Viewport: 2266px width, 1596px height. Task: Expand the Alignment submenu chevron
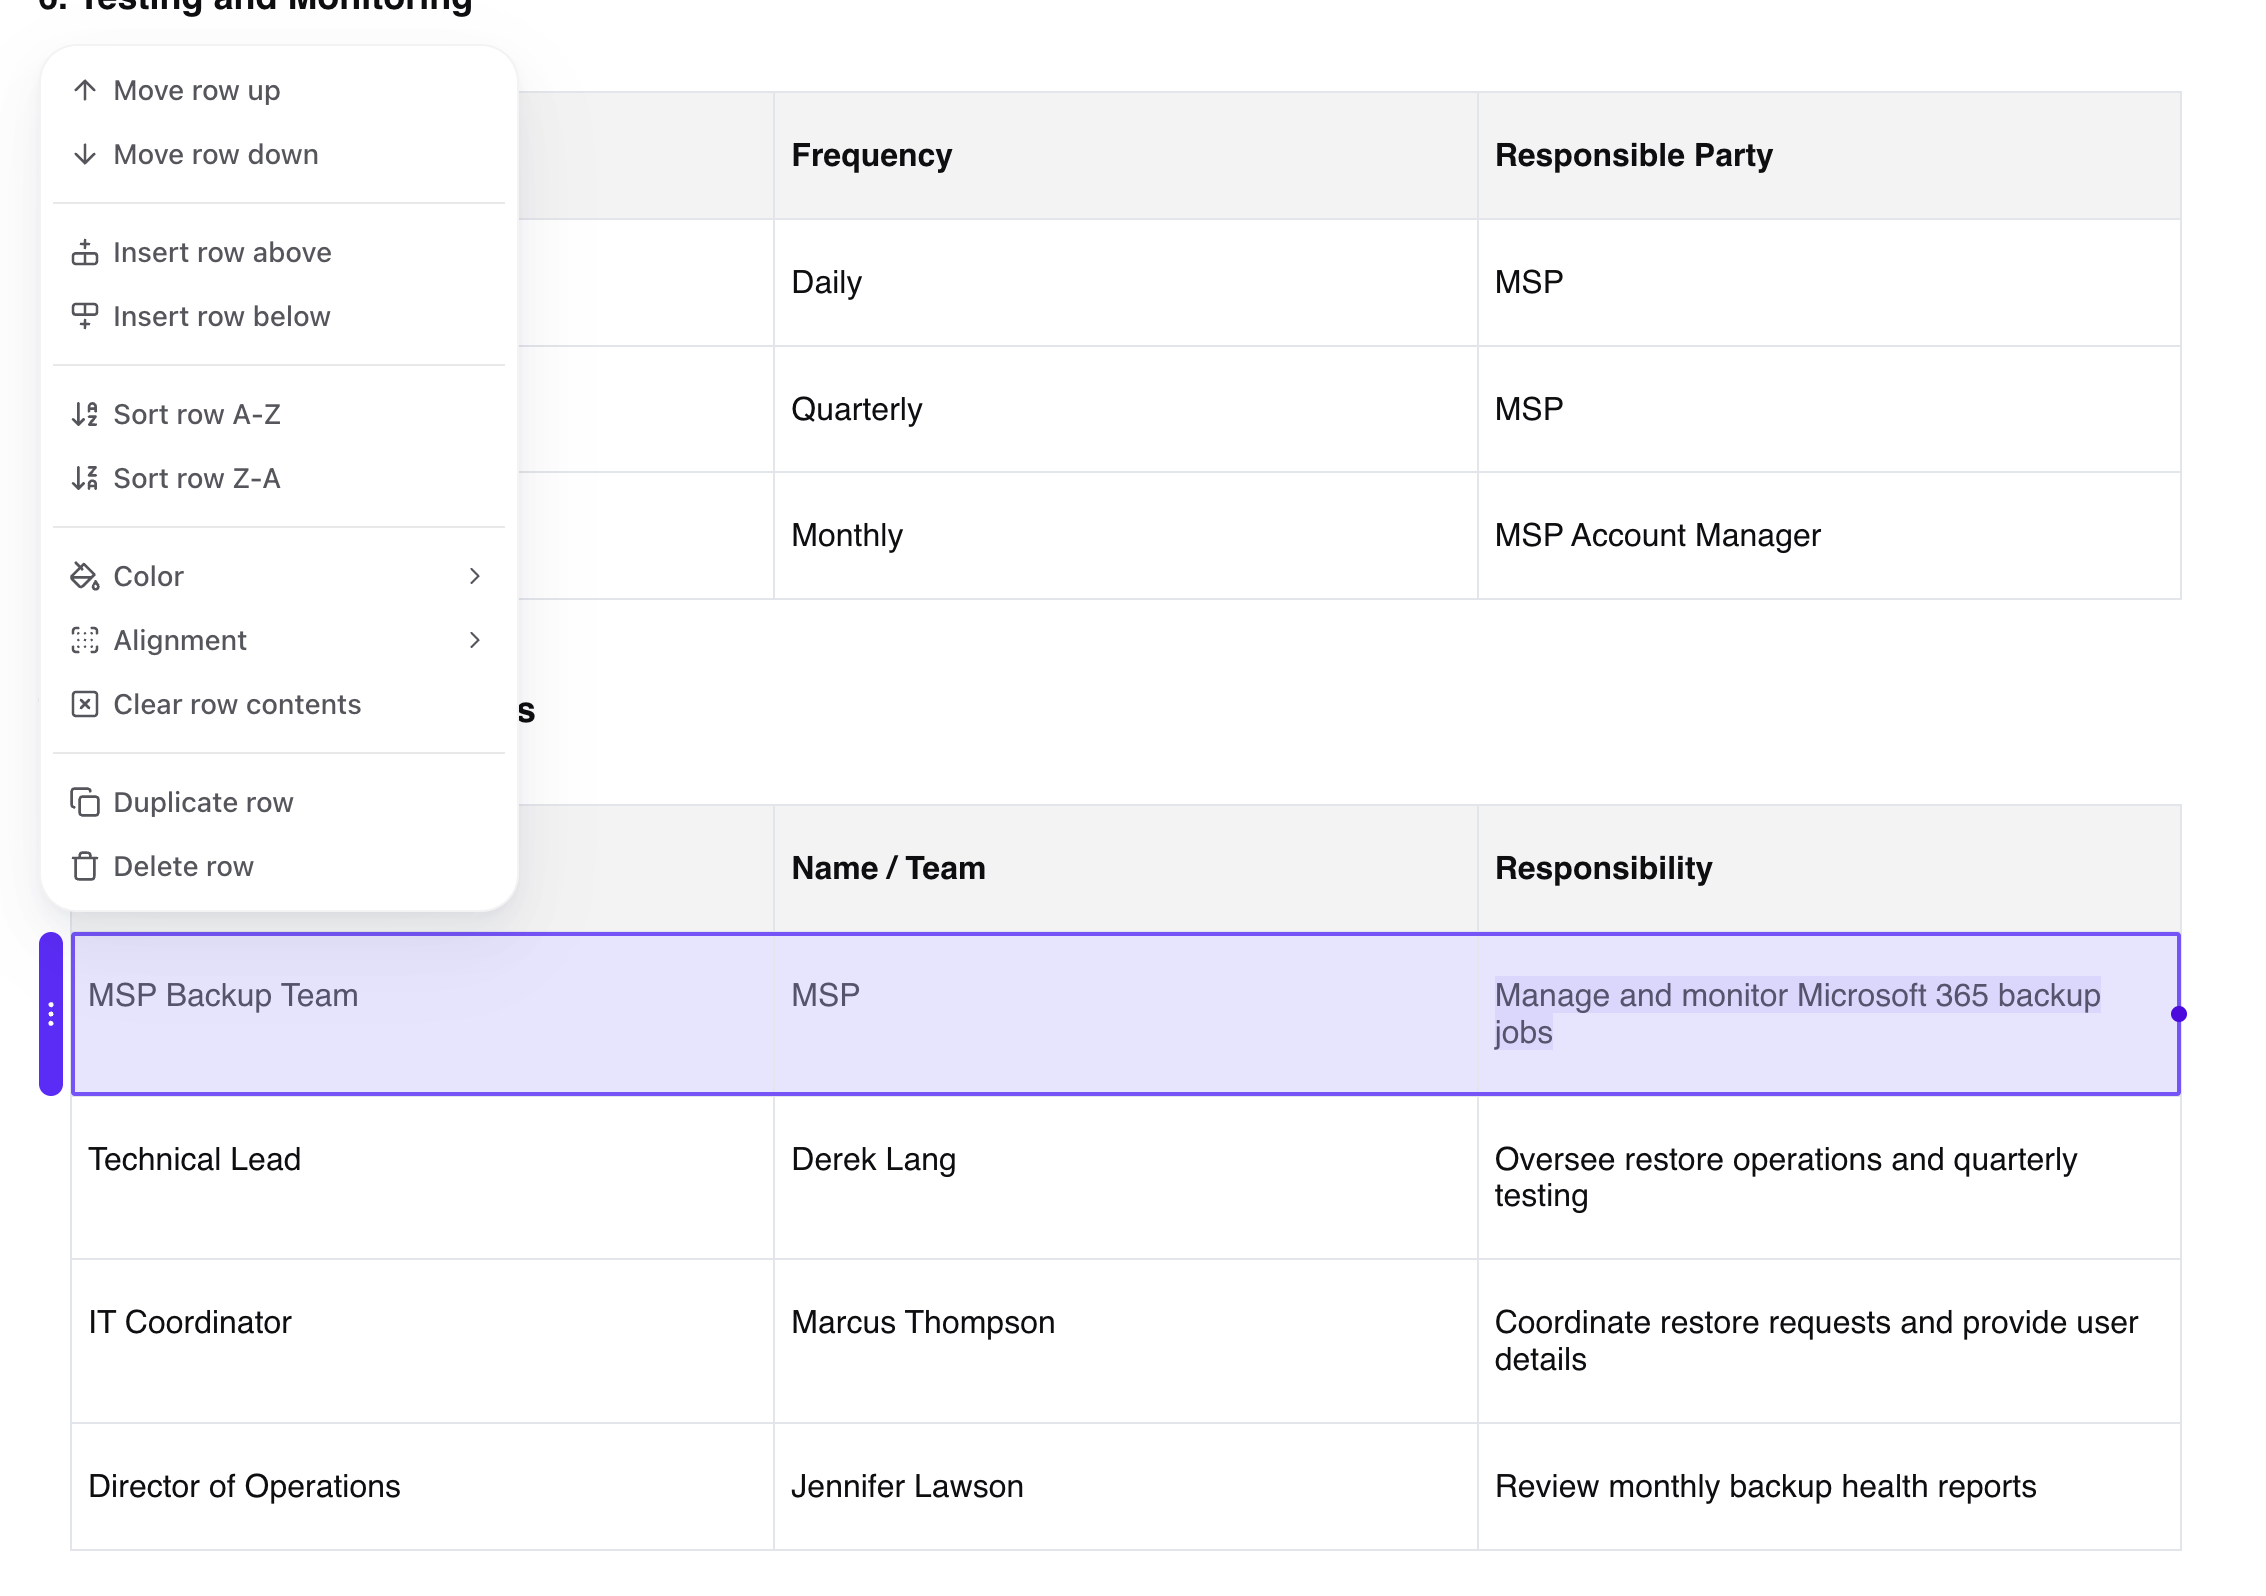click(475, 640)
